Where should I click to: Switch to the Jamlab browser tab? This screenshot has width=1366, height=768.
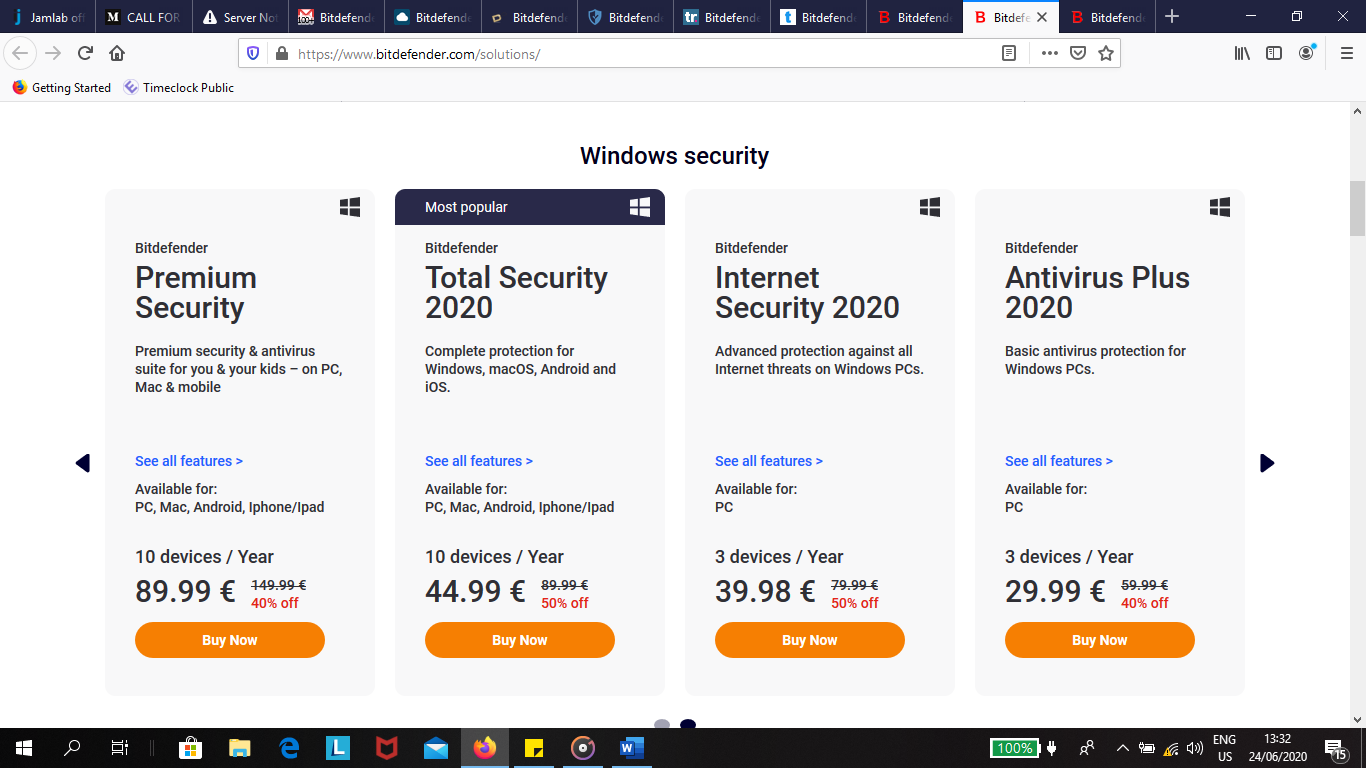pos(48,17)
